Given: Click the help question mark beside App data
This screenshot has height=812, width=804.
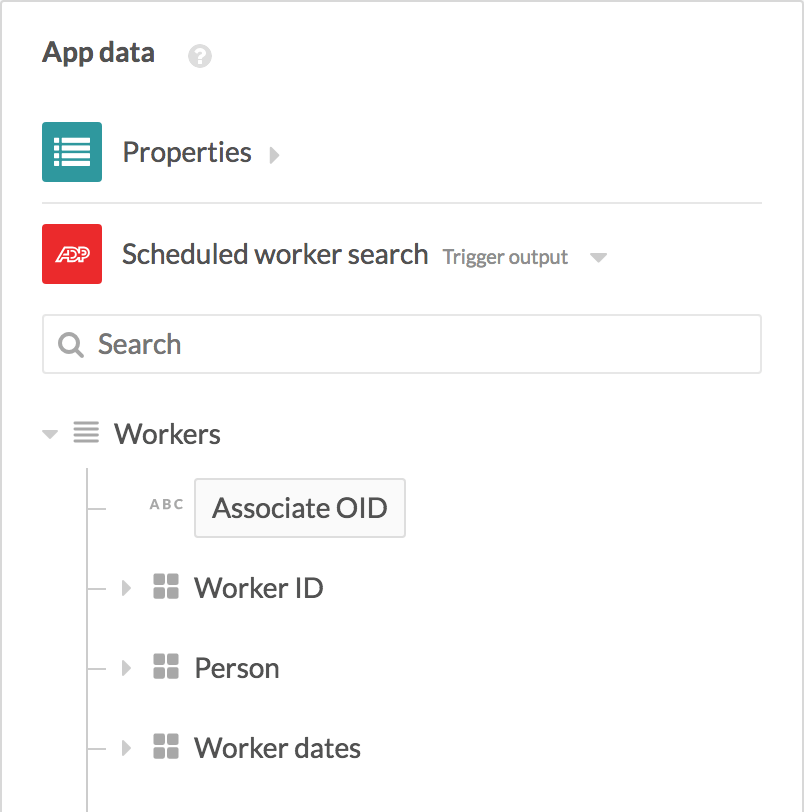Looking at the screenshot, I should (x=200, y=56).
